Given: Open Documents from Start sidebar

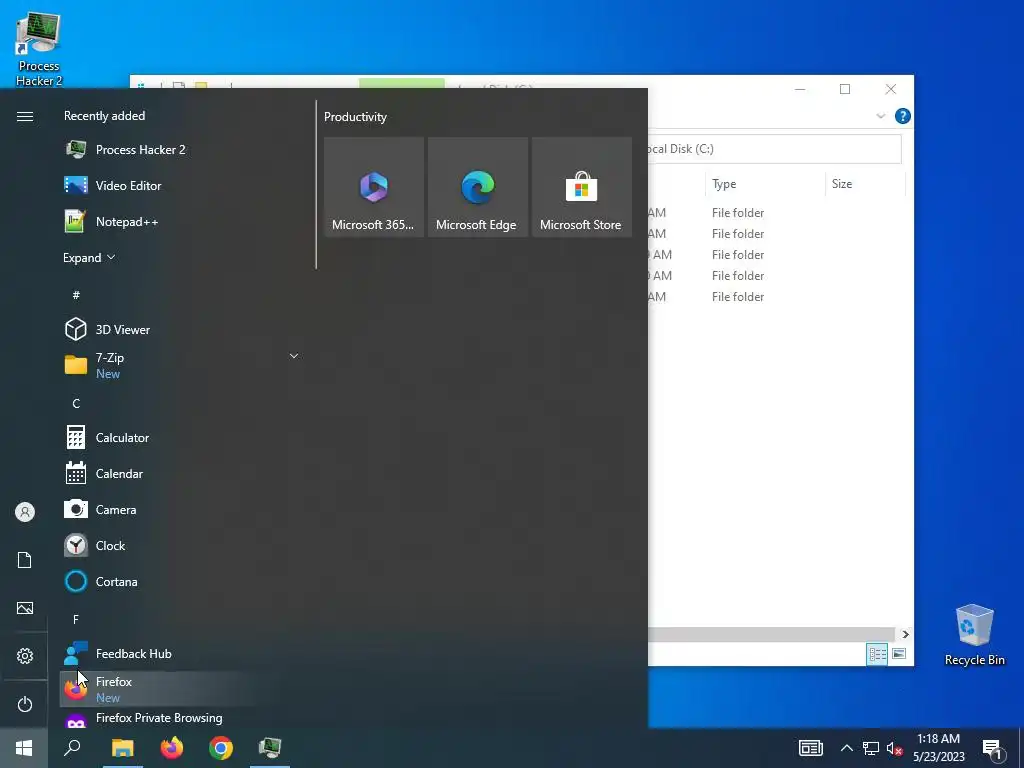Looking at the screenshot, I should (25, 560).
